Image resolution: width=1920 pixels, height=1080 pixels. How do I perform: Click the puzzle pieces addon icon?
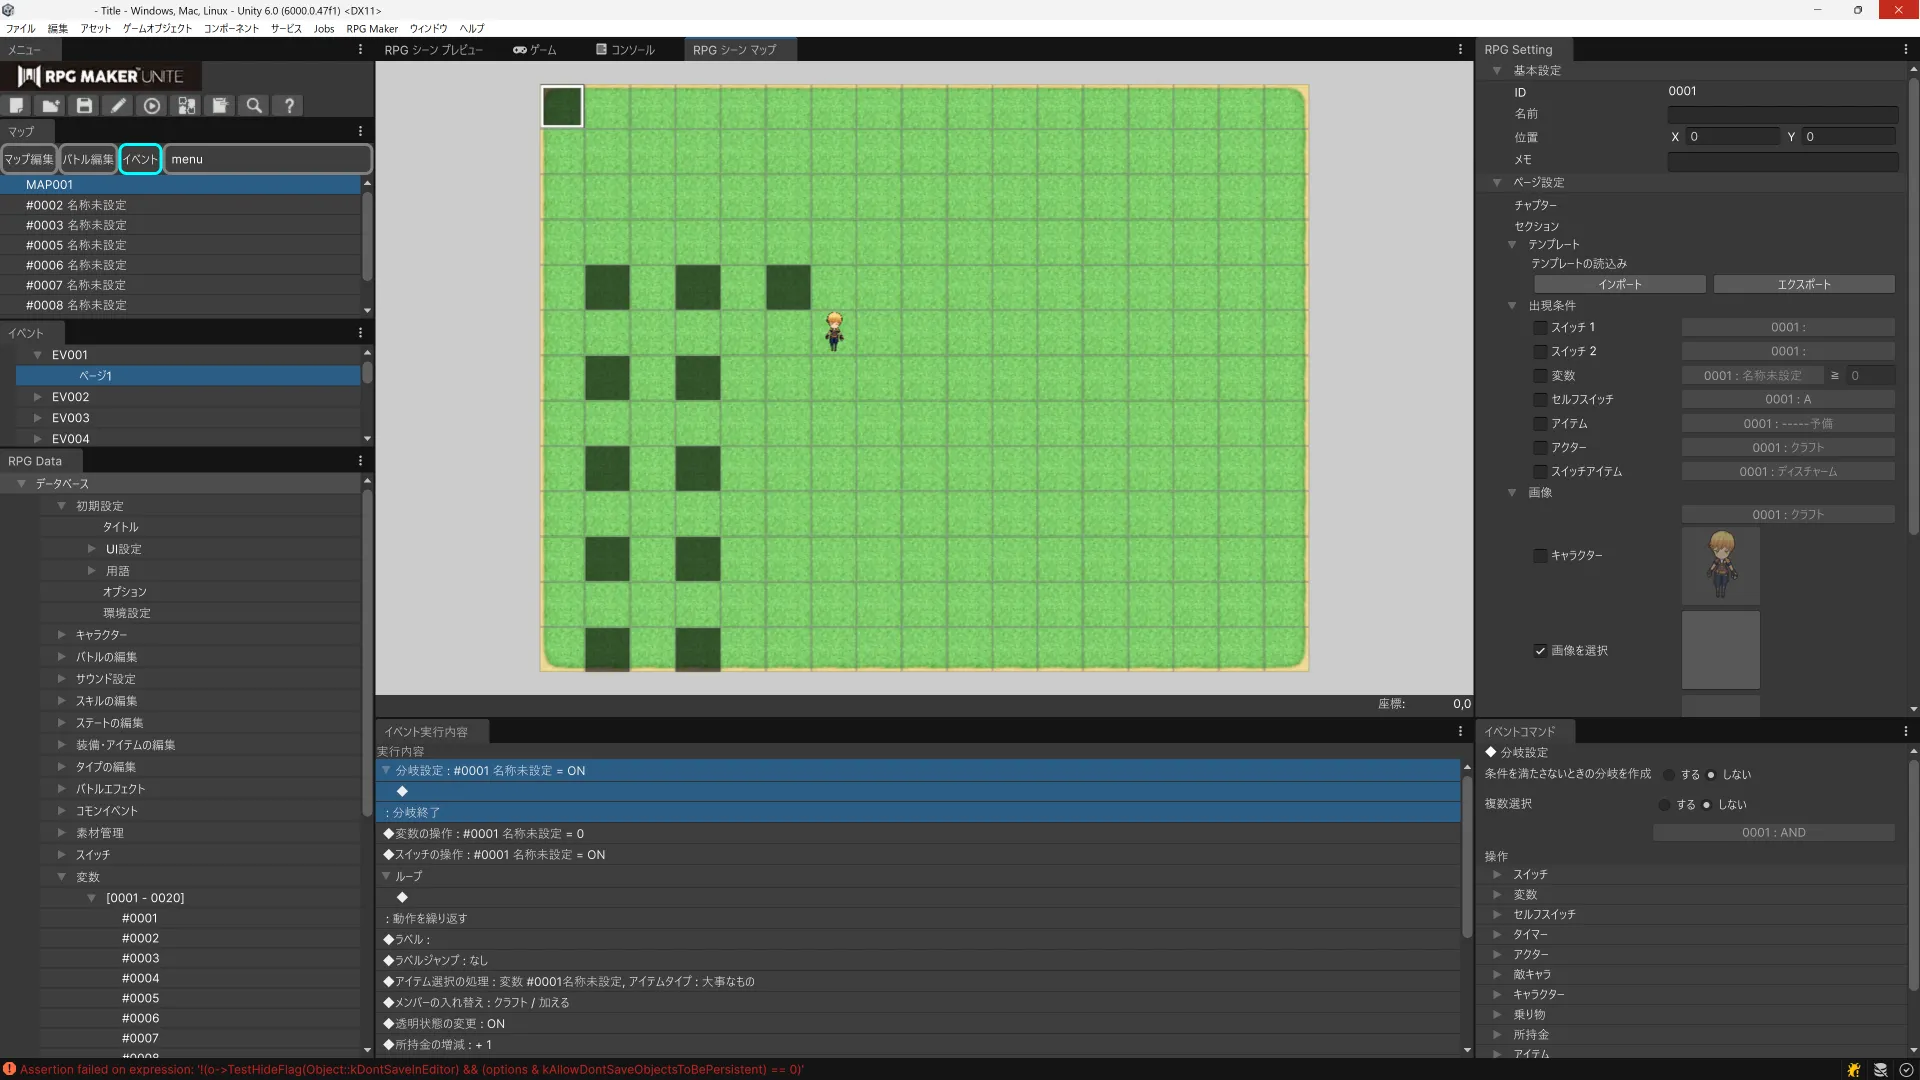(186, 105)
